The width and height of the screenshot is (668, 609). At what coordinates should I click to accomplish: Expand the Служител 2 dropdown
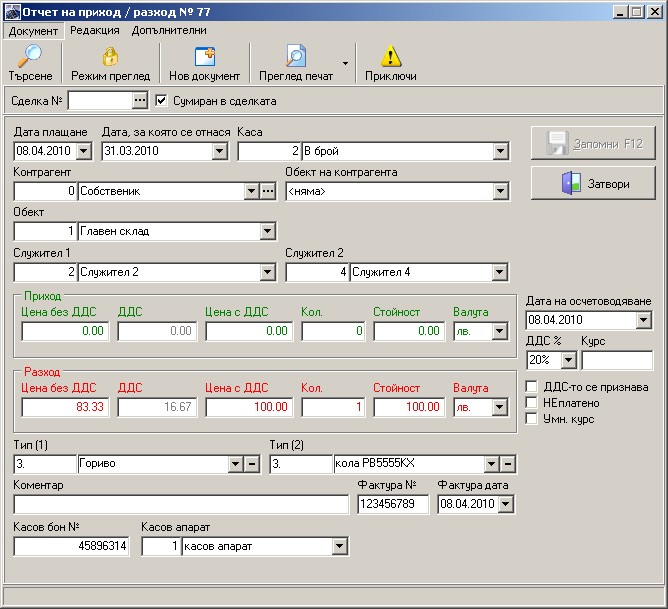click(499, 272)
